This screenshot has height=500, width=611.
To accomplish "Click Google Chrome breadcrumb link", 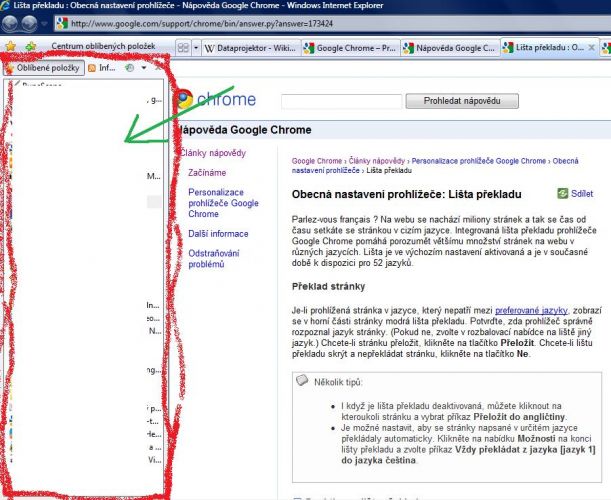I will [316, 161].
